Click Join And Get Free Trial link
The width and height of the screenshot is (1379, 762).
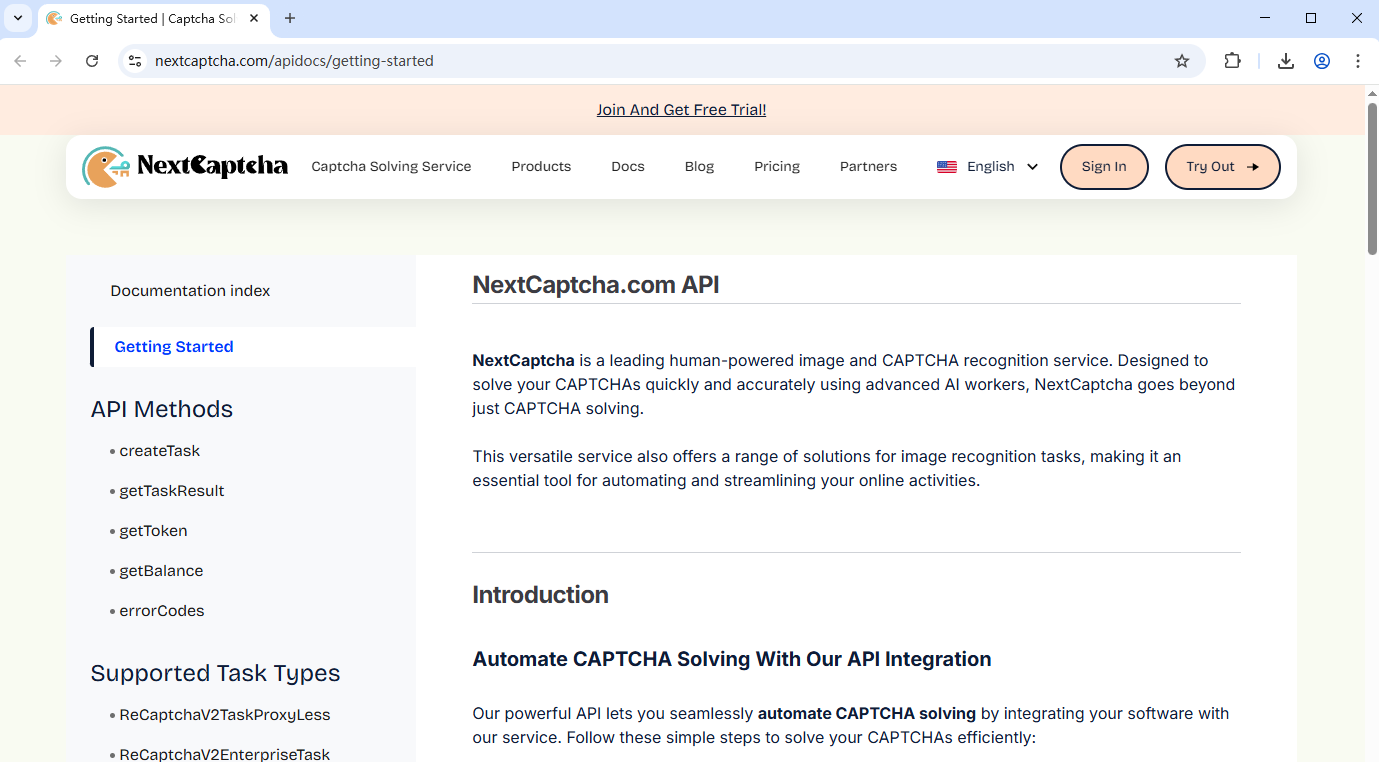[681, 110]
